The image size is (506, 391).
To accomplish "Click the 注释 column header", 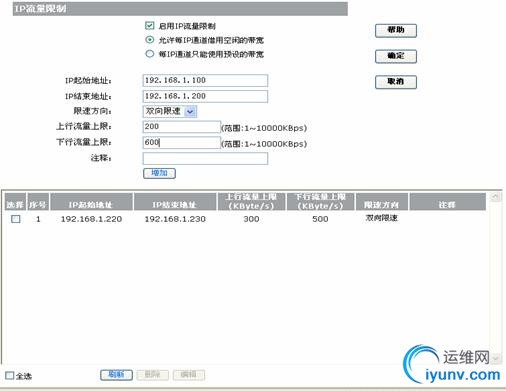I will (447, 202).
